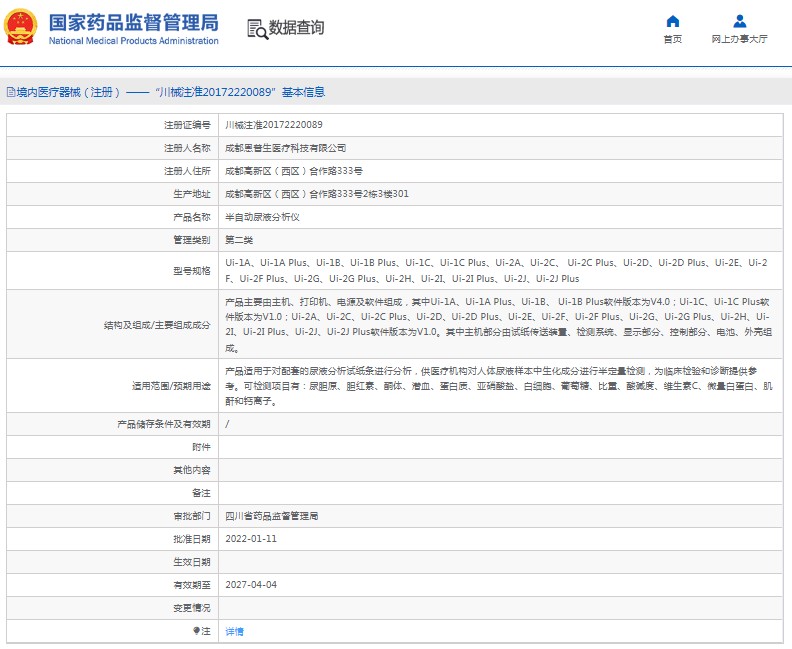Image resolution: width=792 pixels, height=649 pixels.
Task: Click the 生产地址 label
Action: tap(192, 194)
